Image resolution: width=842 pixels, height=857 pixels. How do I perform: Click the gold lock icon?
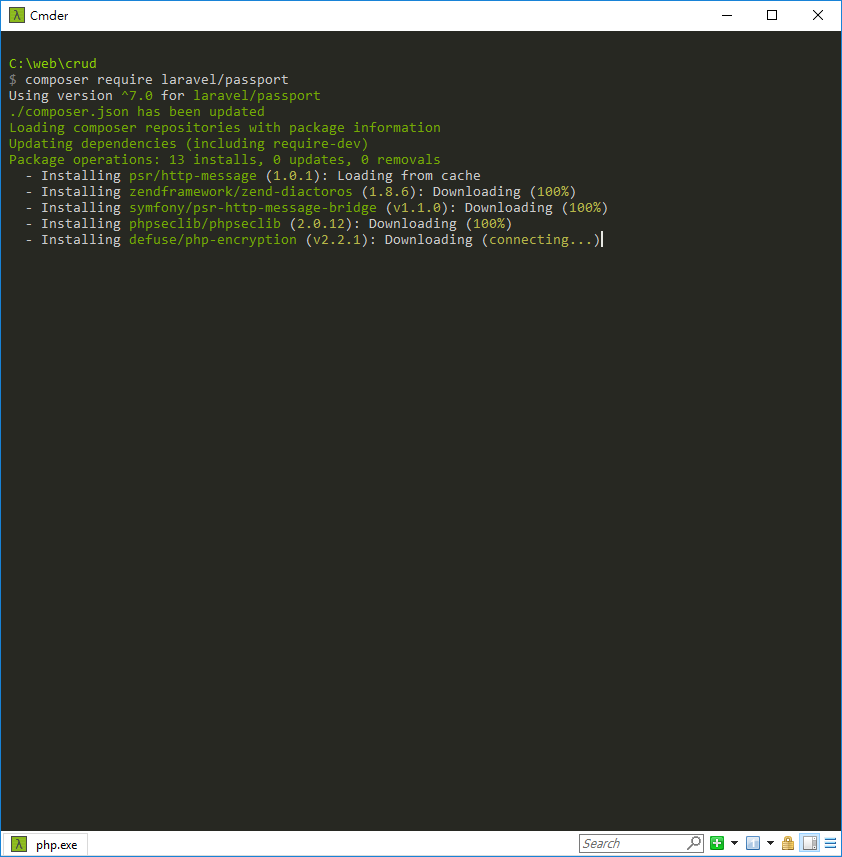788,843
